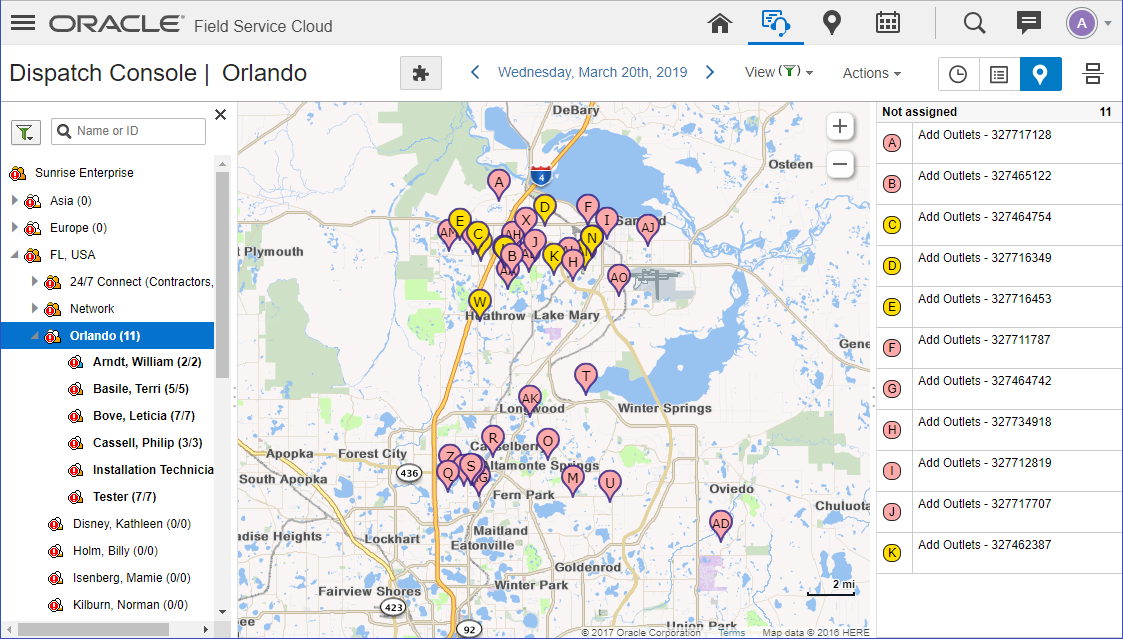Open Add Outlets - 327711787 activity
This screenshot has height=639, width=1123.
(985, 340)
